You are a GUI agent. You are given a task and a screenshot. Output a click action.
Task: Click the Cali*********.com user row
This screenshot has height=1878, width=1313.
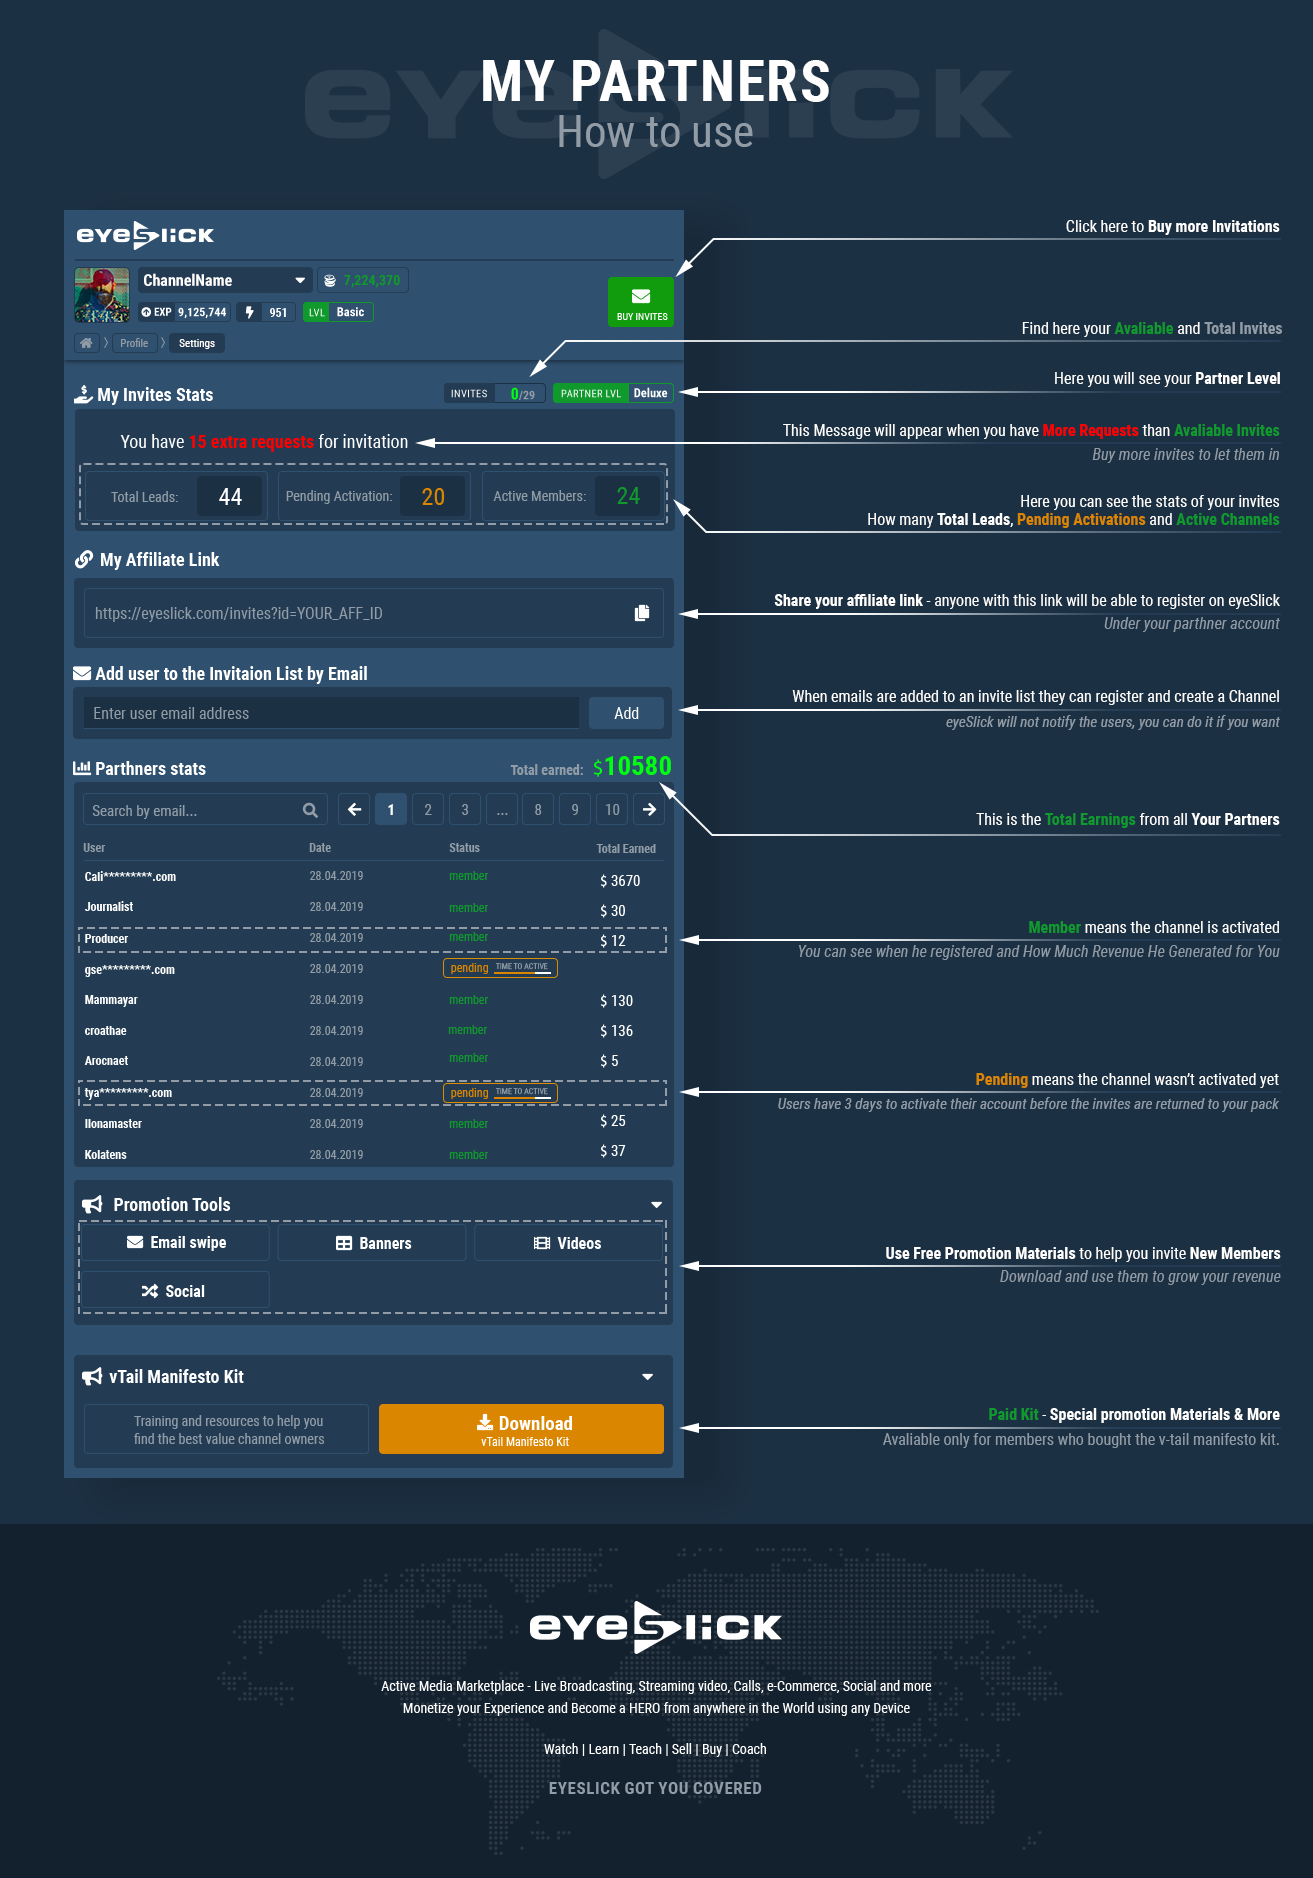coord(374,877)
